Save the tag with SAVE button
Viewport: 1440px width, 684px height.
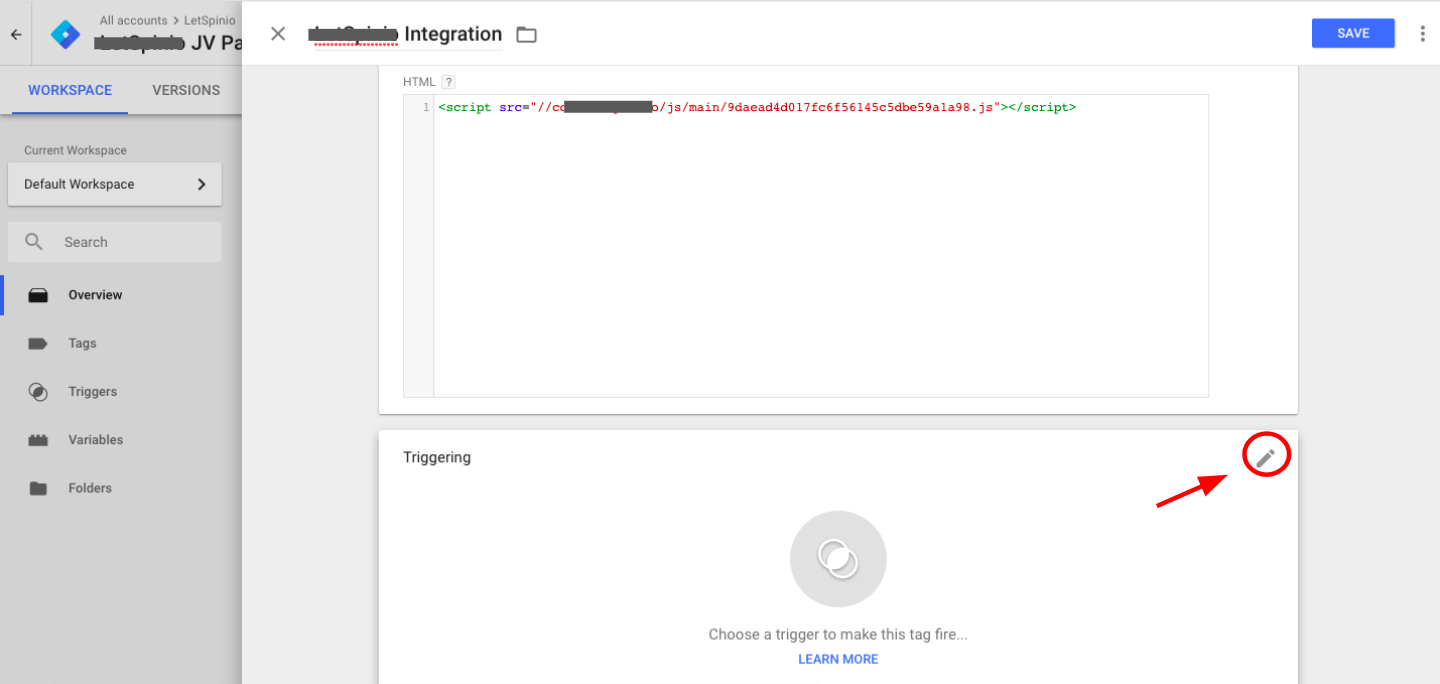[1353, 33]
